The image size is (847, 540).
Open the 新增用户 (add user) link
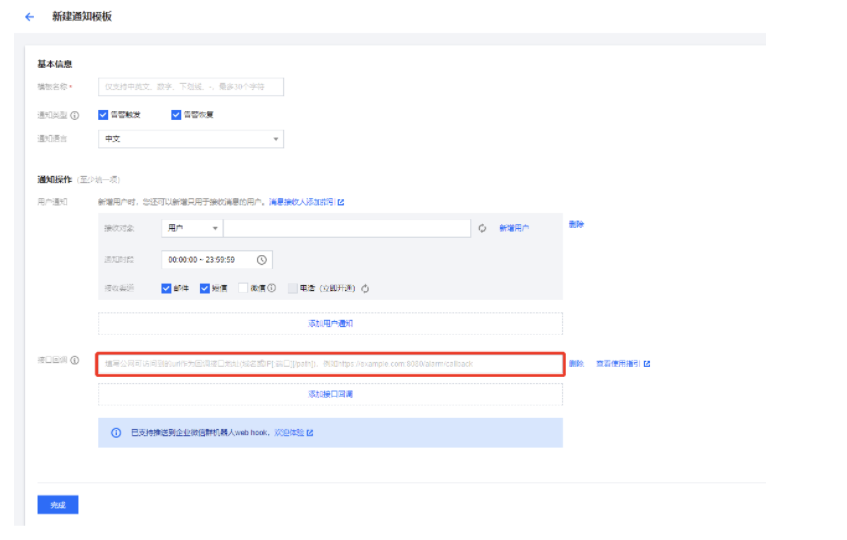[514, 229]
